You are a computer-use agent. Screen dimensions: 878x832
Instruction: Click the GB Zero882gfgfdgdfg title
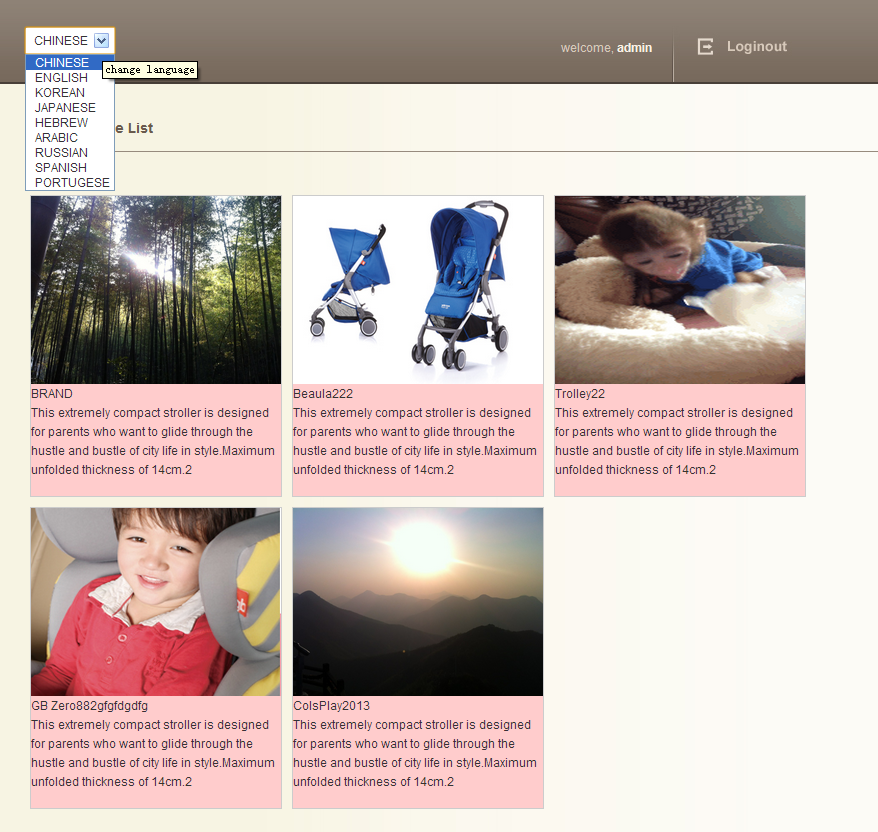click(90, 706)
